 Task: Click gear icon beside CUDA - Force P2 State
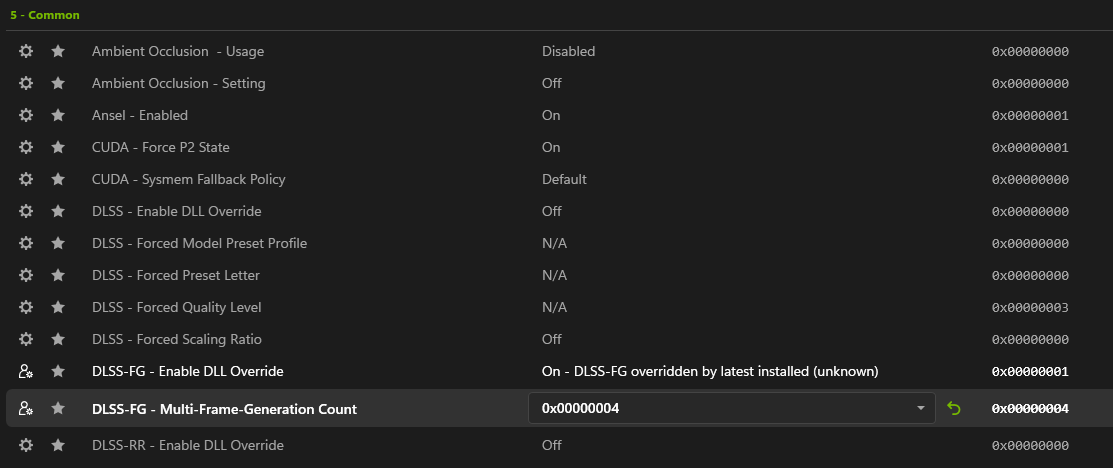[x=26, y=147]
